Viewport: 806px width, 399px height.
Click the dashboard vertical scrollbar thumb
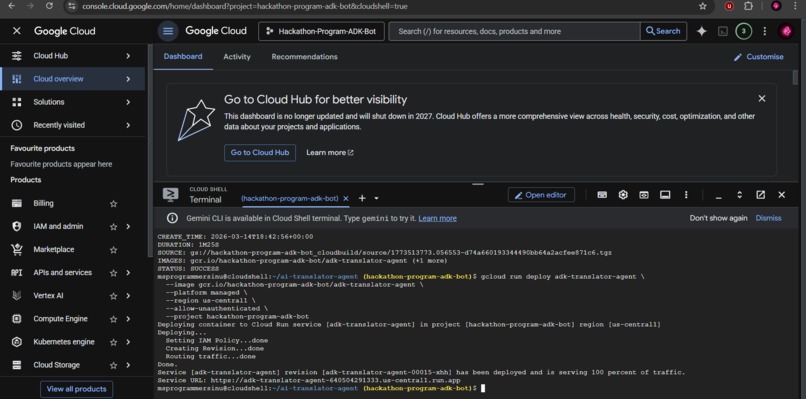point(795,78)
